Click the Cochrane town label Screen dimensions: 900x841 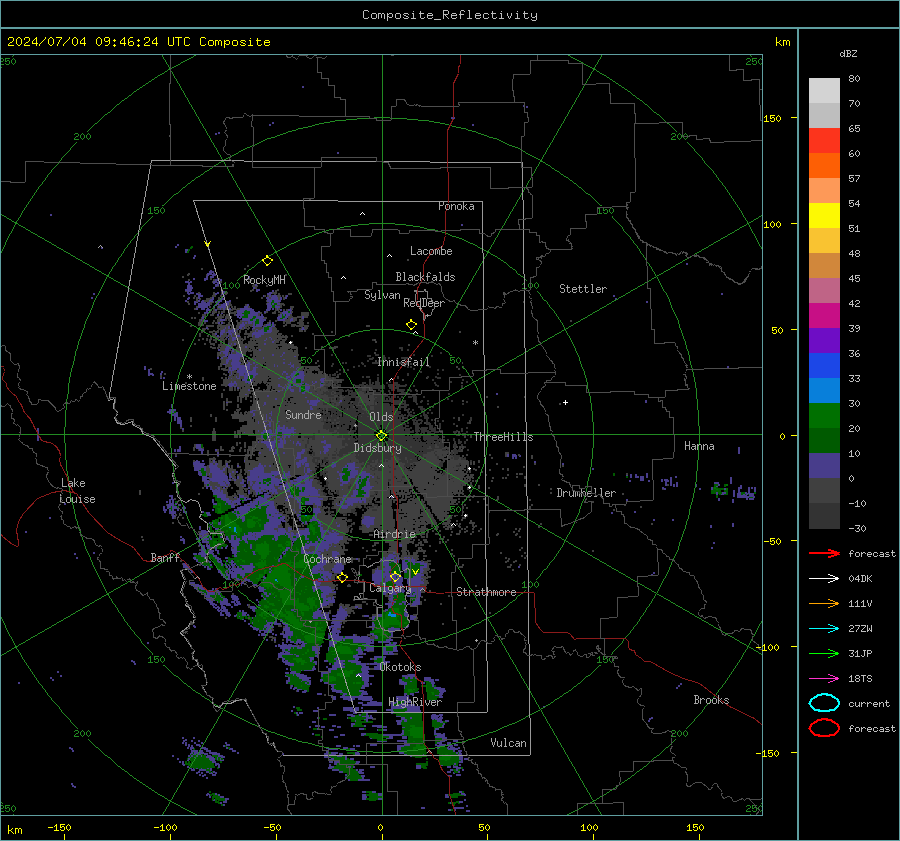click(327, 559)
